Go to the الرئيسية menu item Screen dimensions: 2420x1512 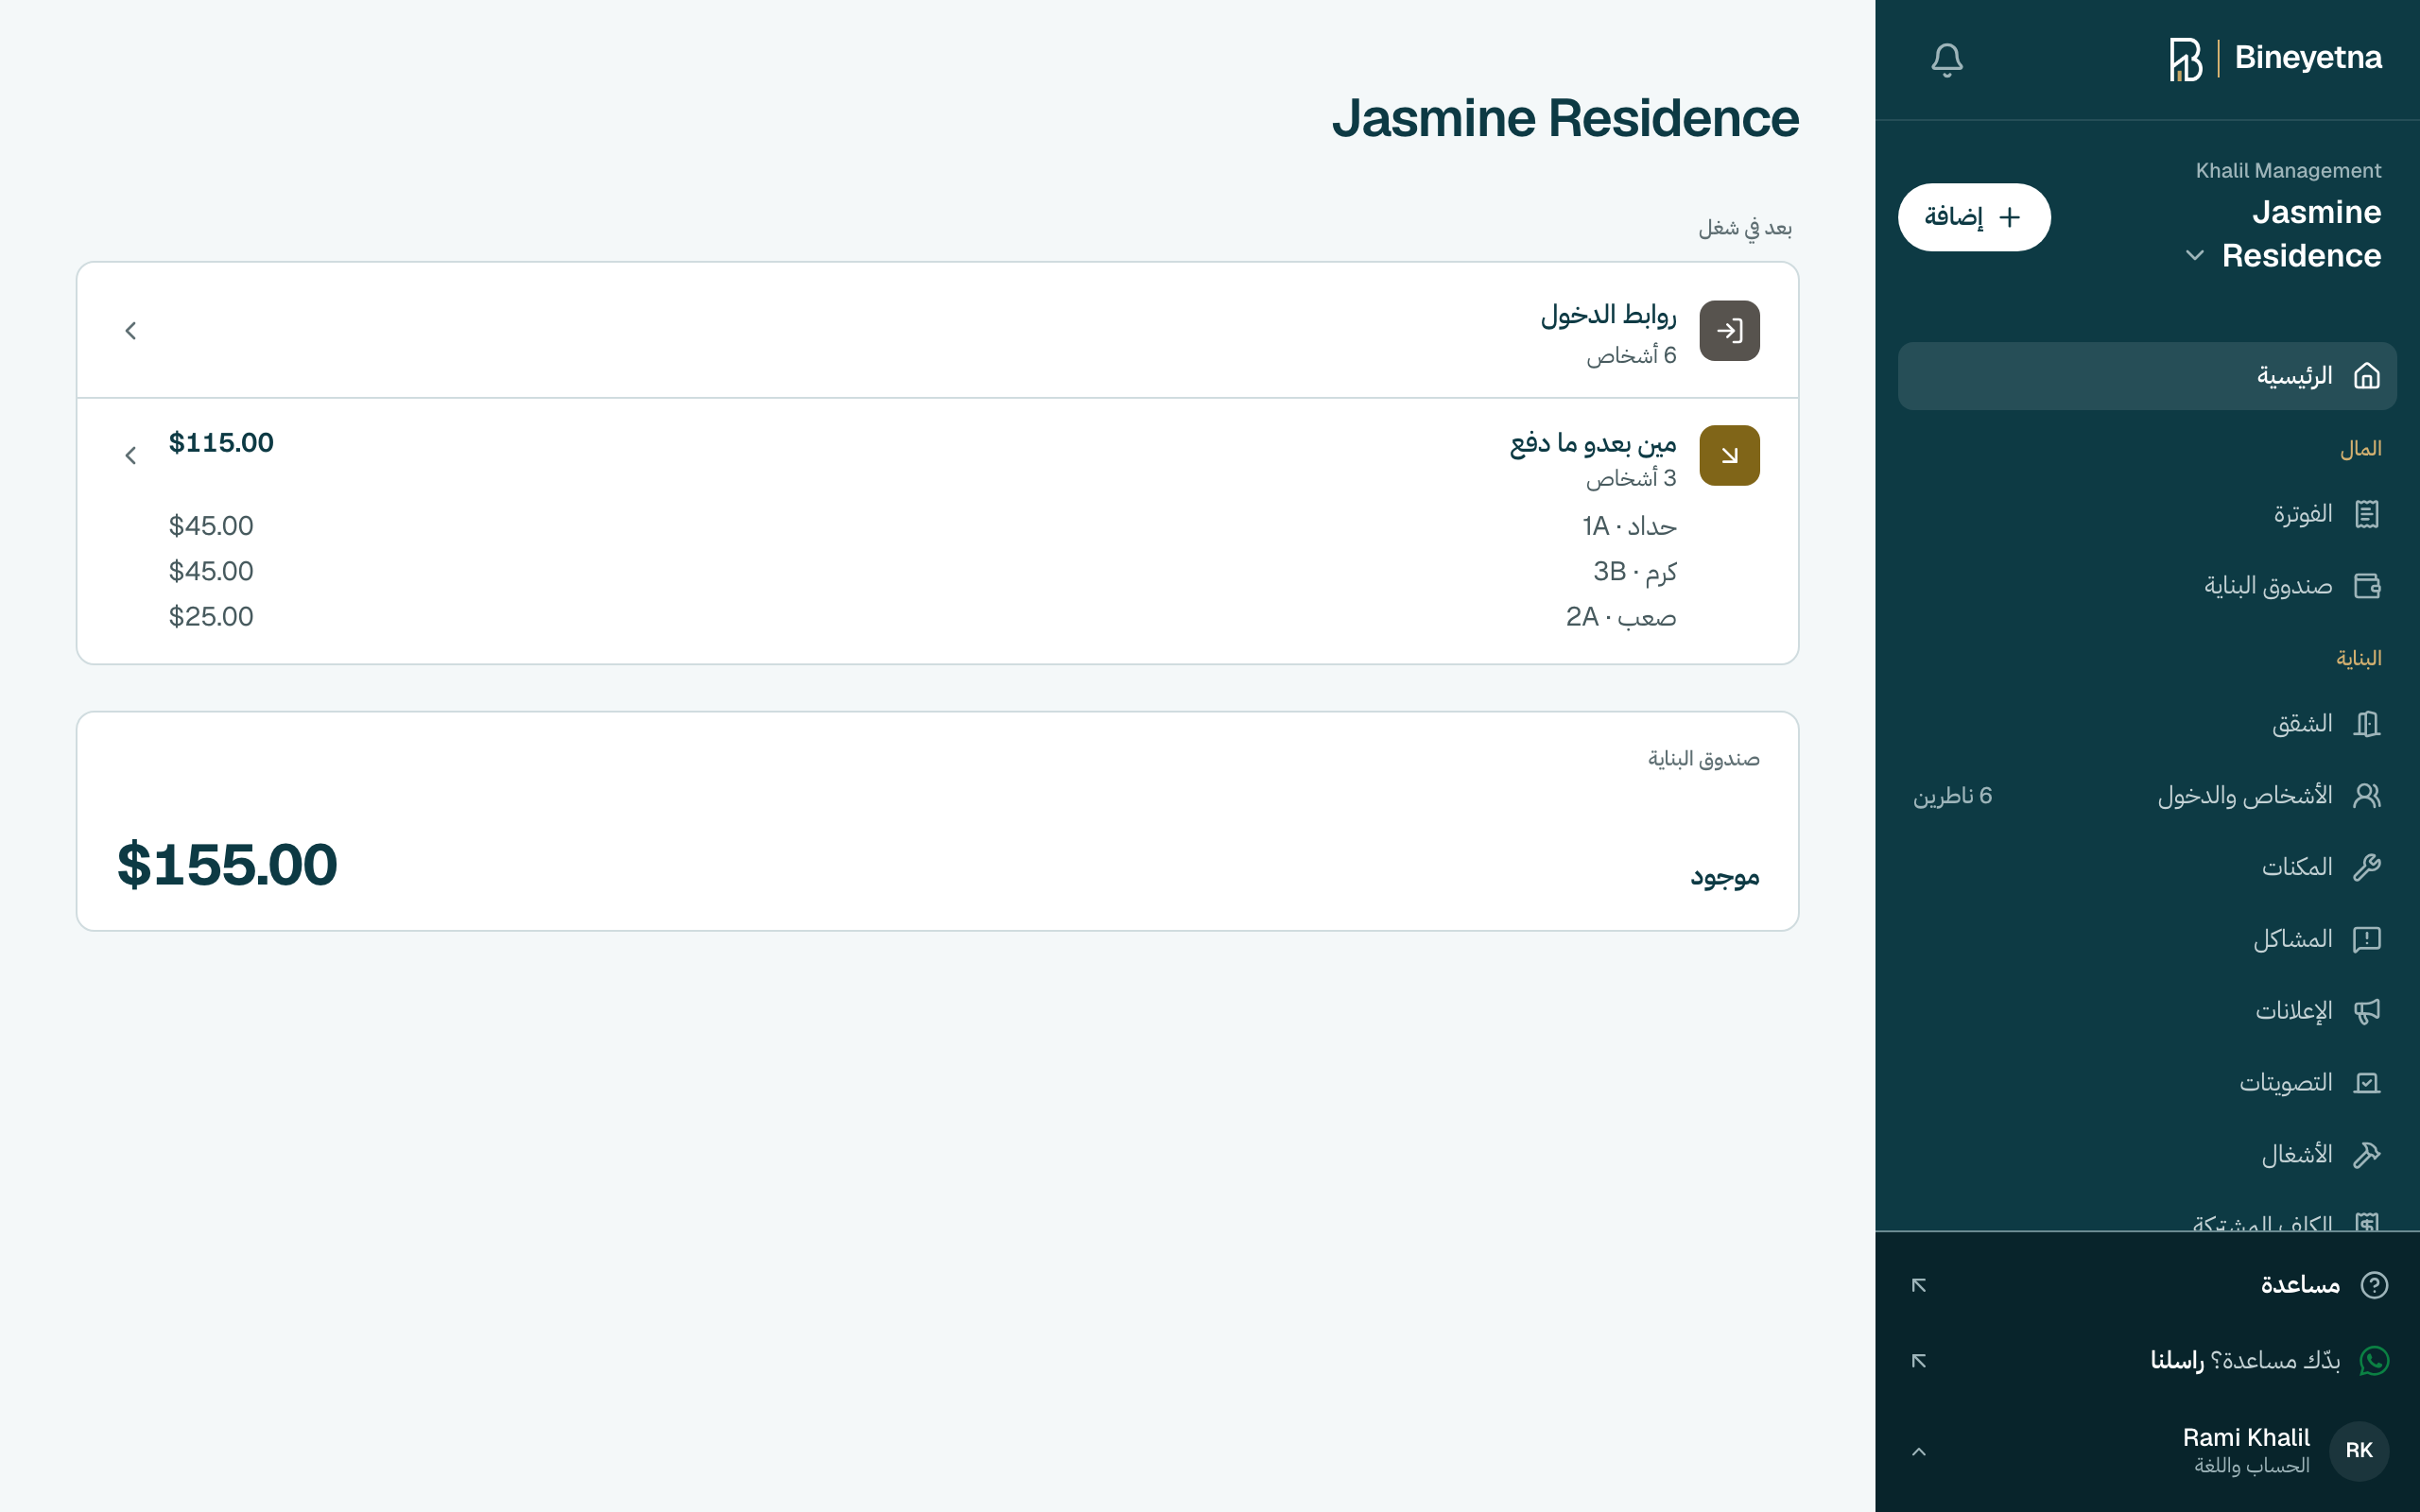pos(2147,376)
